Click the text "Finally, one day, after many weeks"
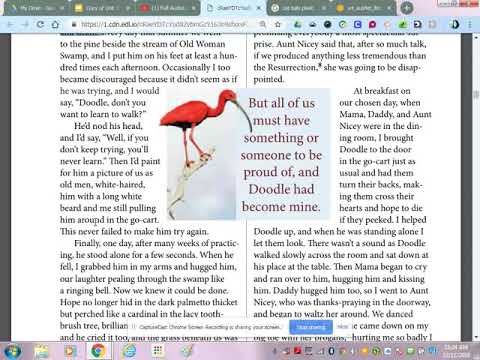Screen dimensions: 480x360 click(137, 243)
